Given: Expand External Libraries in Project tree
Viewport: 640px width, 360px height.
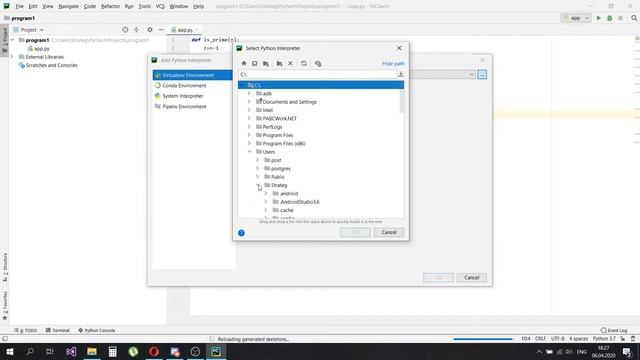Looking at the screenshot, I should [12, 57].
